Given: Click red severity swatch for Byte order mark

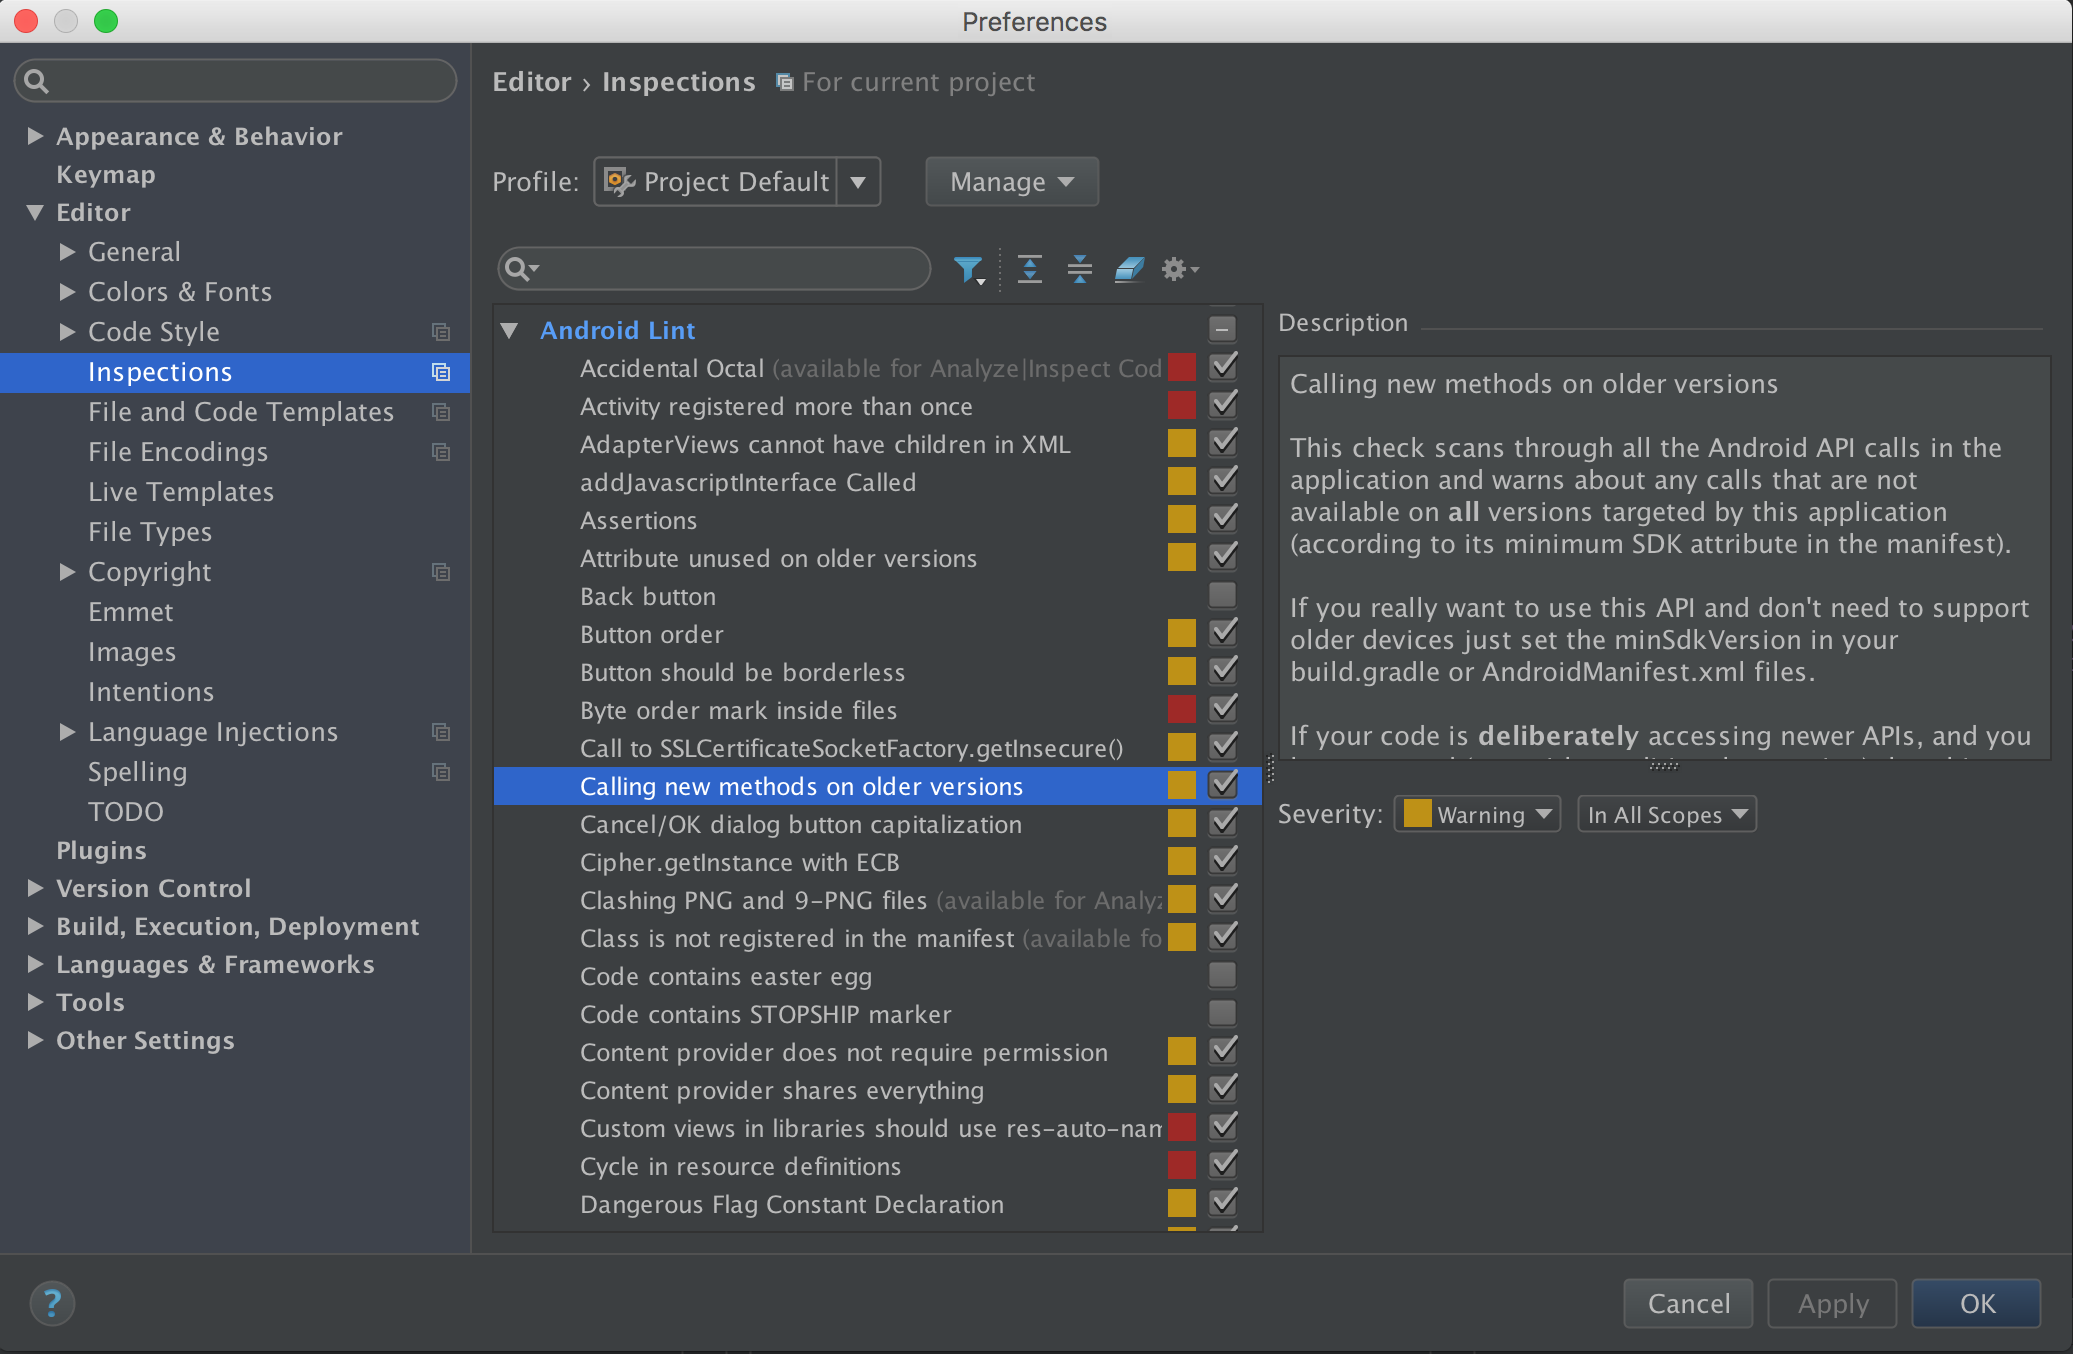Looking at the screenshot, I should pos(1181,710).
